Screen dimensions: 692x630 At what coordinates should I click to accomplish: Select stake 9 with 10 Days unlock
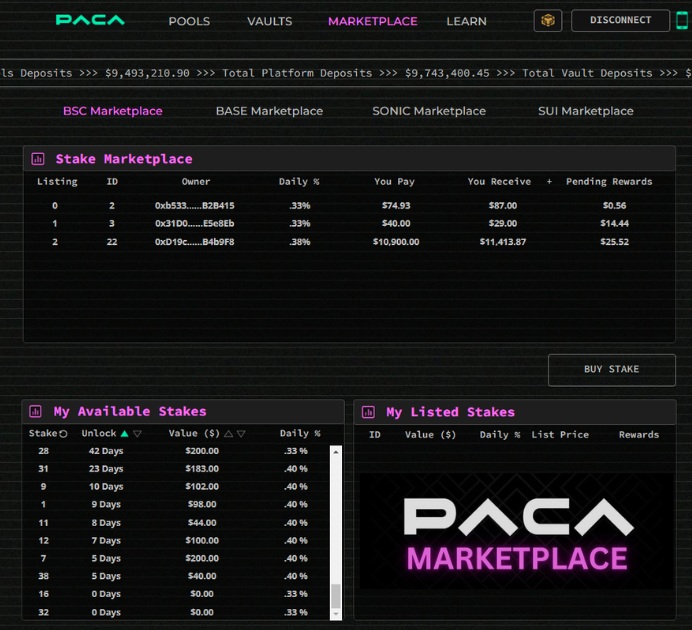pyautogui.click(x=177, y=487)
